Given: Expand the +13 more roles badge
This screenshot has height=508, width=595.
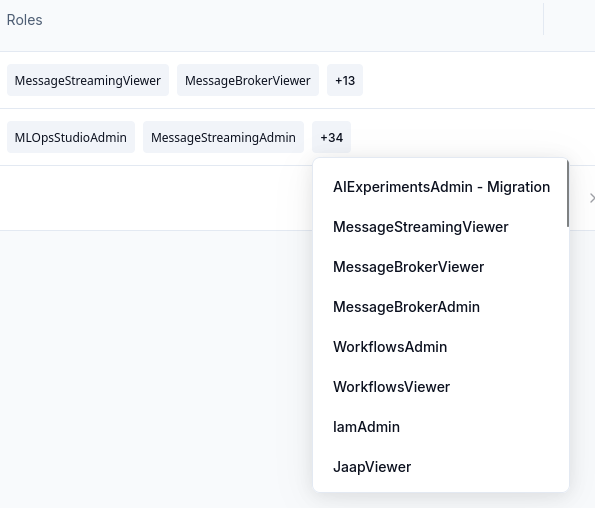Looking at the screenshot, I should [x=345, y=80].
